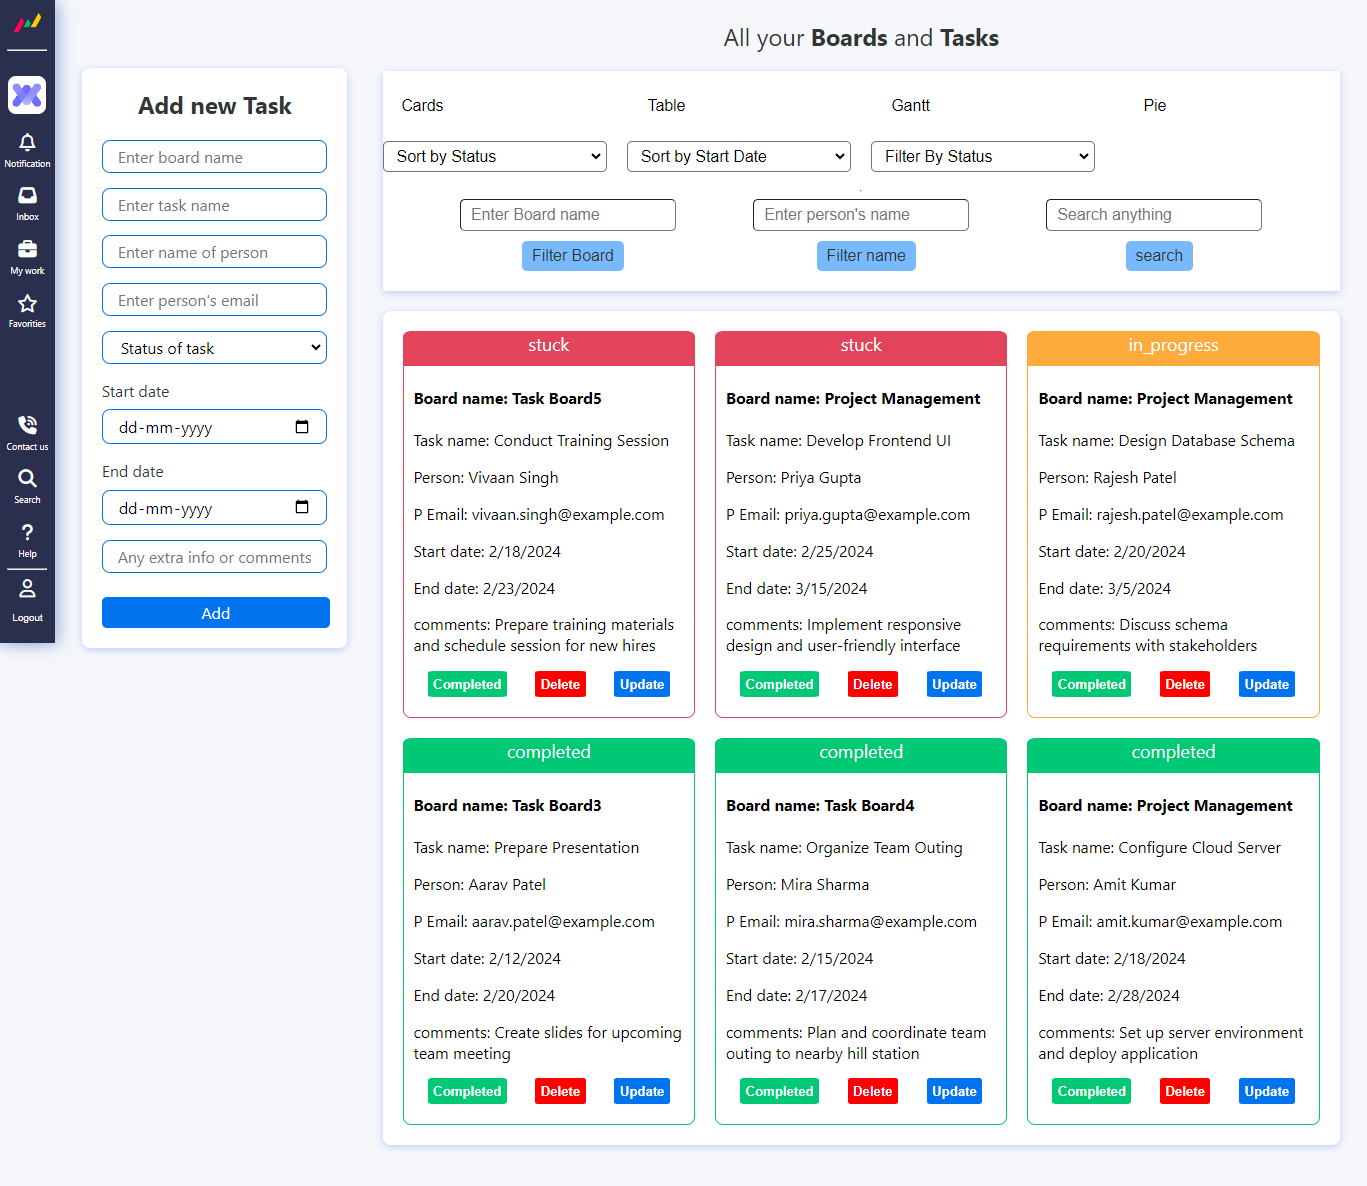Screen dimensions: 1367x1186
Task: Focus the Enter person's name filter field
Action: coord(861,215)
